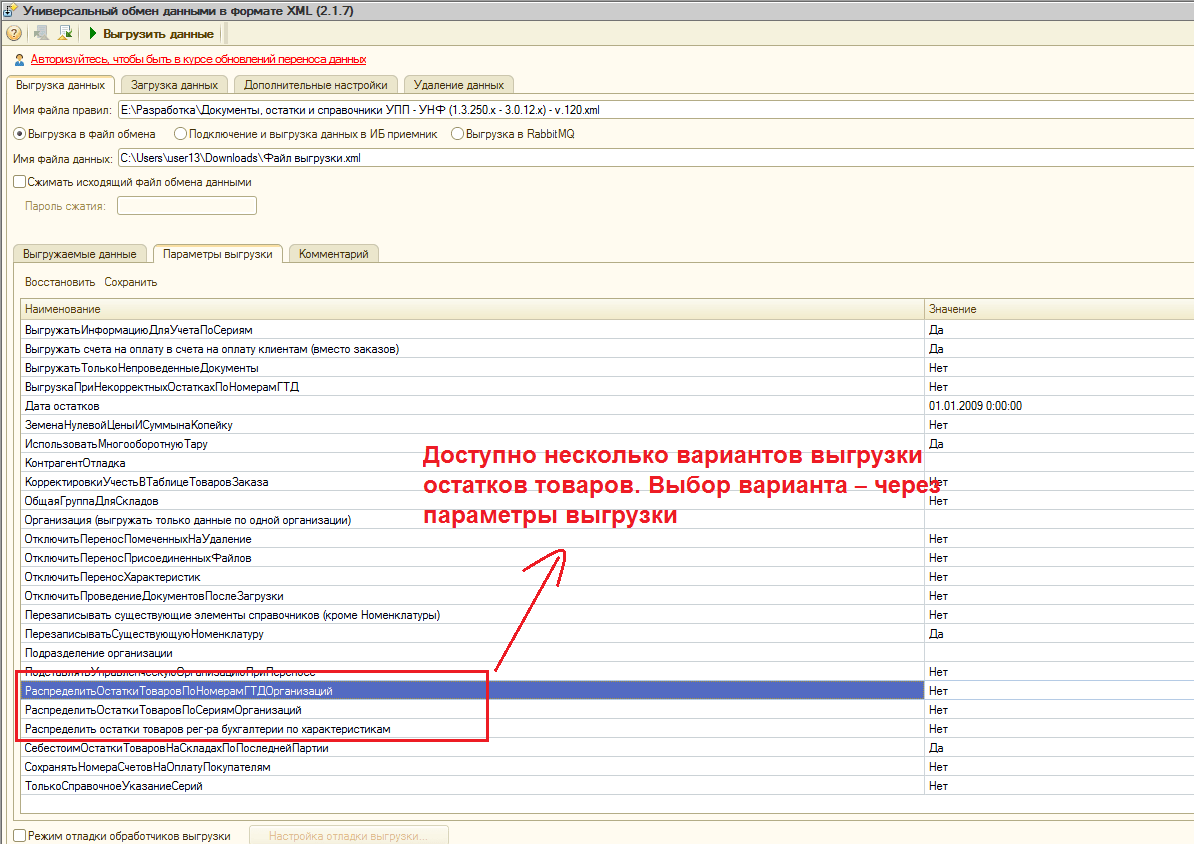This screenshot has width=1194, height=844.
Task: Open the Комментарий tab
Action: pyautogui.click(x=334, y=254)
